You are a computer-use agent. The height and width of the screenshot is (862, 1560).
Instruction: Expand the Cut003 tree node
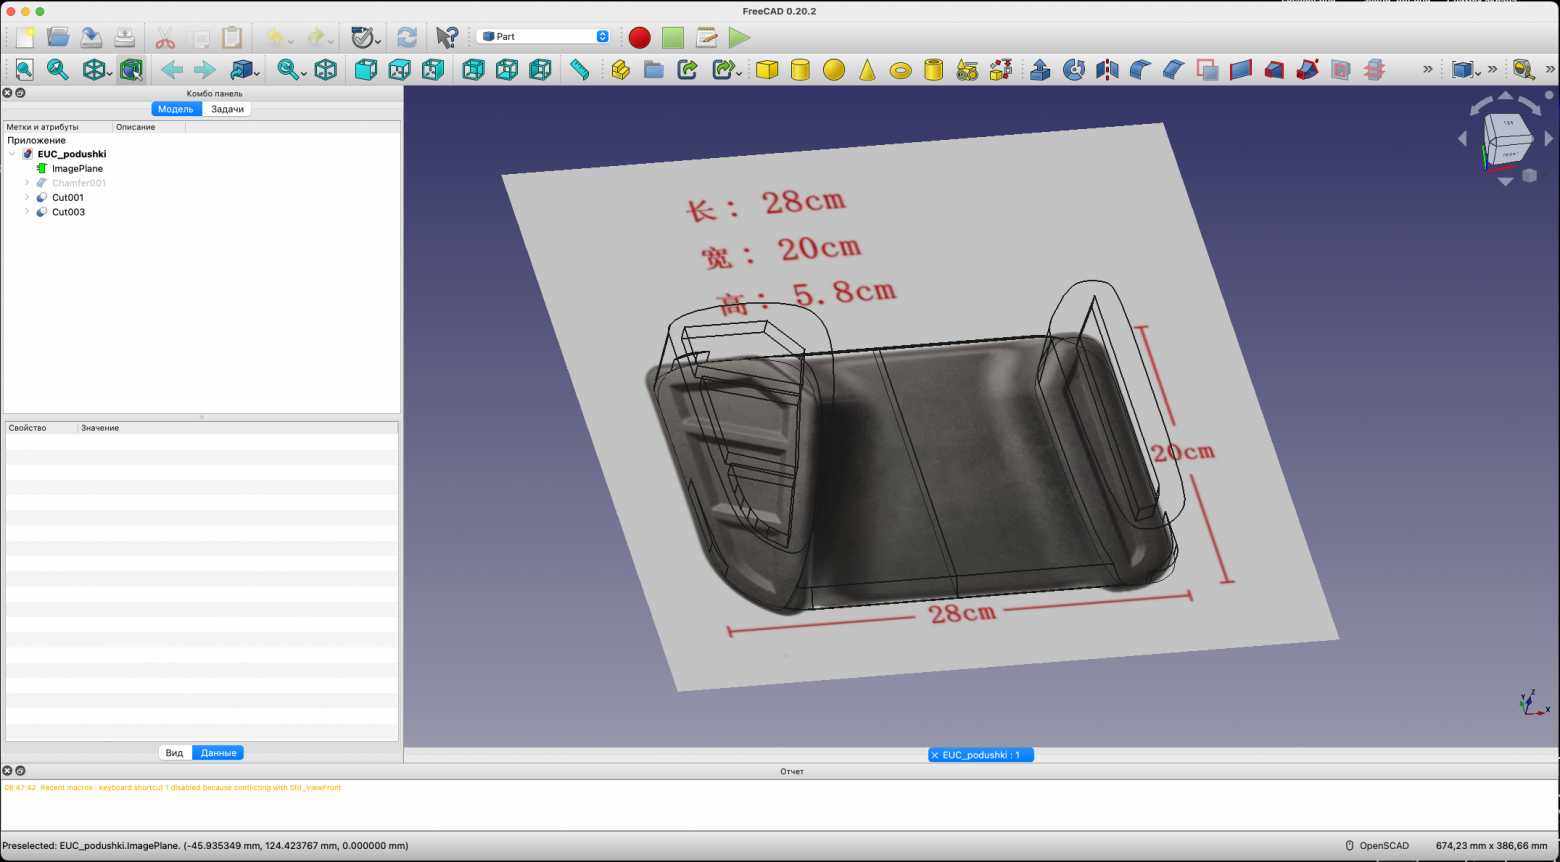pos(27,212)
